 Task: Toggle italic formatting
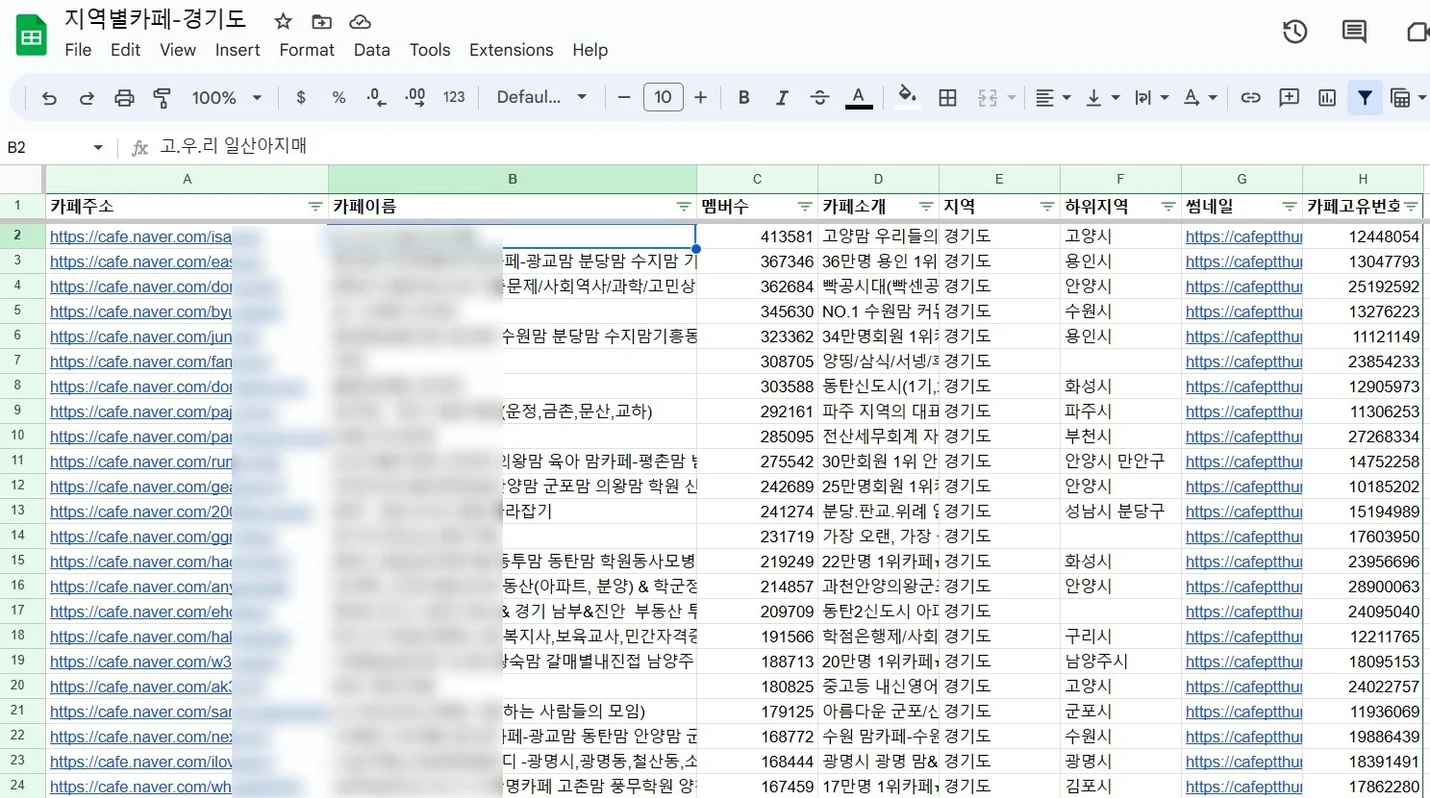pyautogui.click(x=782, y=98)
